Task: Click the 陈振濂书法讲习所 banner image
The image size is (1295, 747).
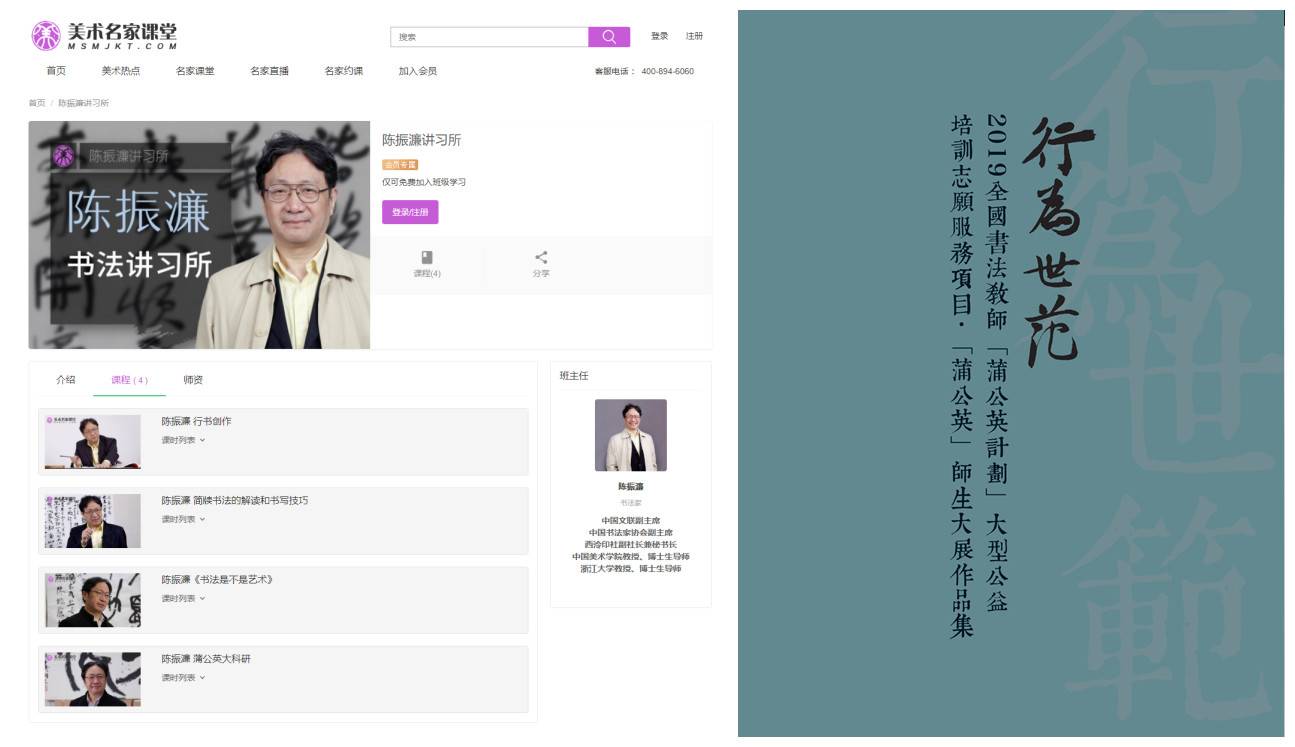Action: 199,235
